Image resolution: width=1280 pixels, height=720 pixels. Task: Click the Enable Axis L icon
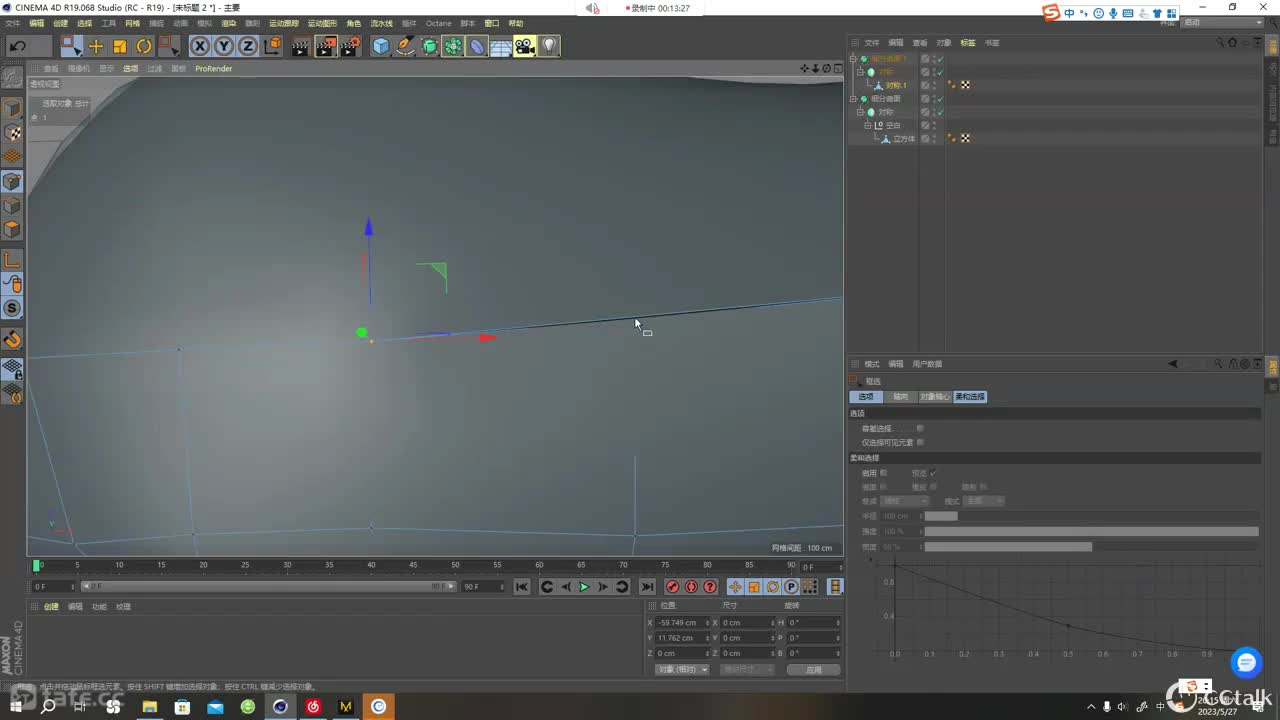[12, 260]
